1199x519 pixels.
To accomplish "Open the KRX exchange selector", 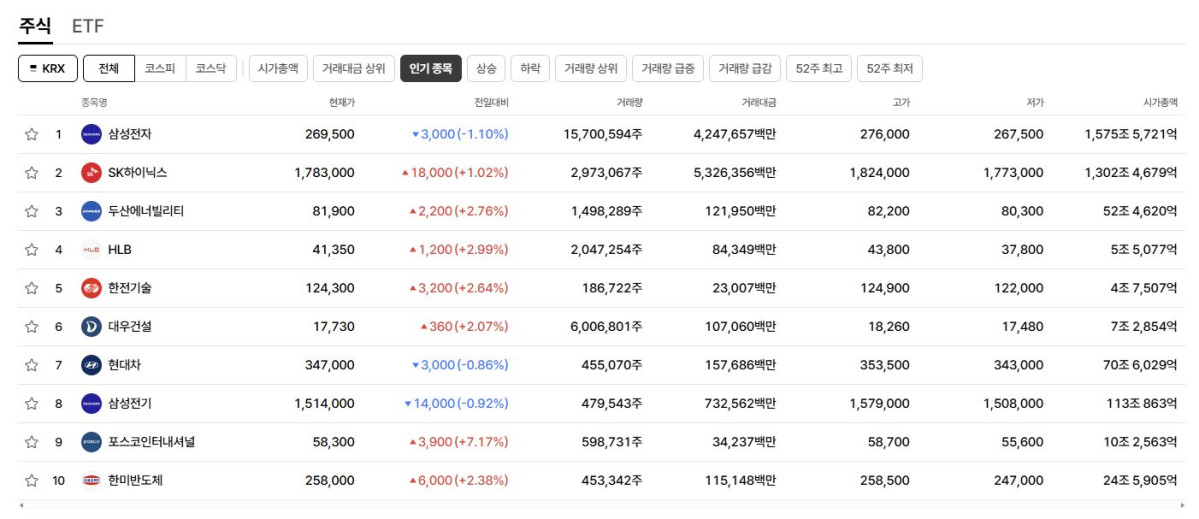I will (47, 68).
